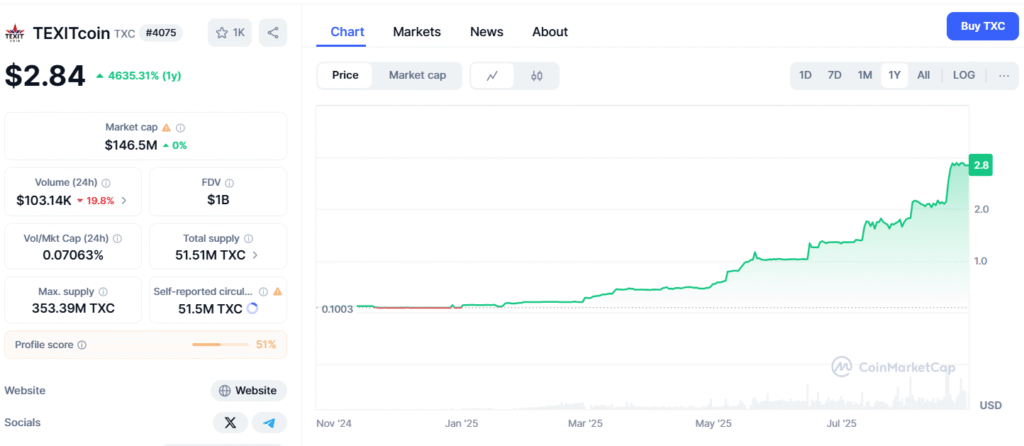The image size is (1024, 446).
Task: Open the About tab
Action: tap(550, 32)
